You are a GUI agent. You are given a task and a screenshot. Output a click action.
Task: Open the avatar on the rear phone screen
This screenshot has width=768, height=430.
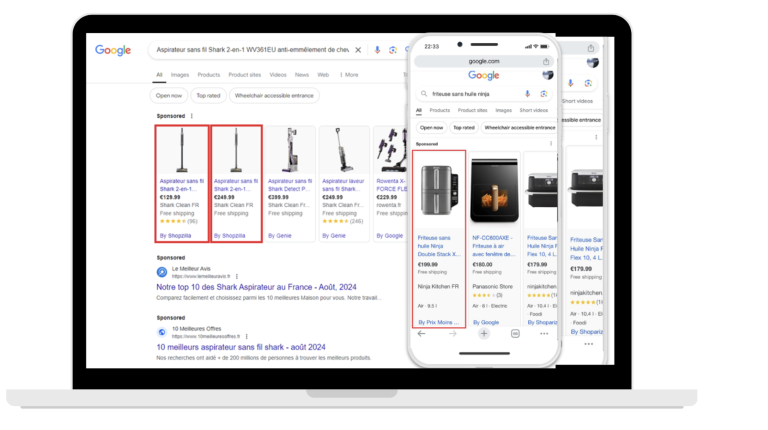[x=593, y=63]
